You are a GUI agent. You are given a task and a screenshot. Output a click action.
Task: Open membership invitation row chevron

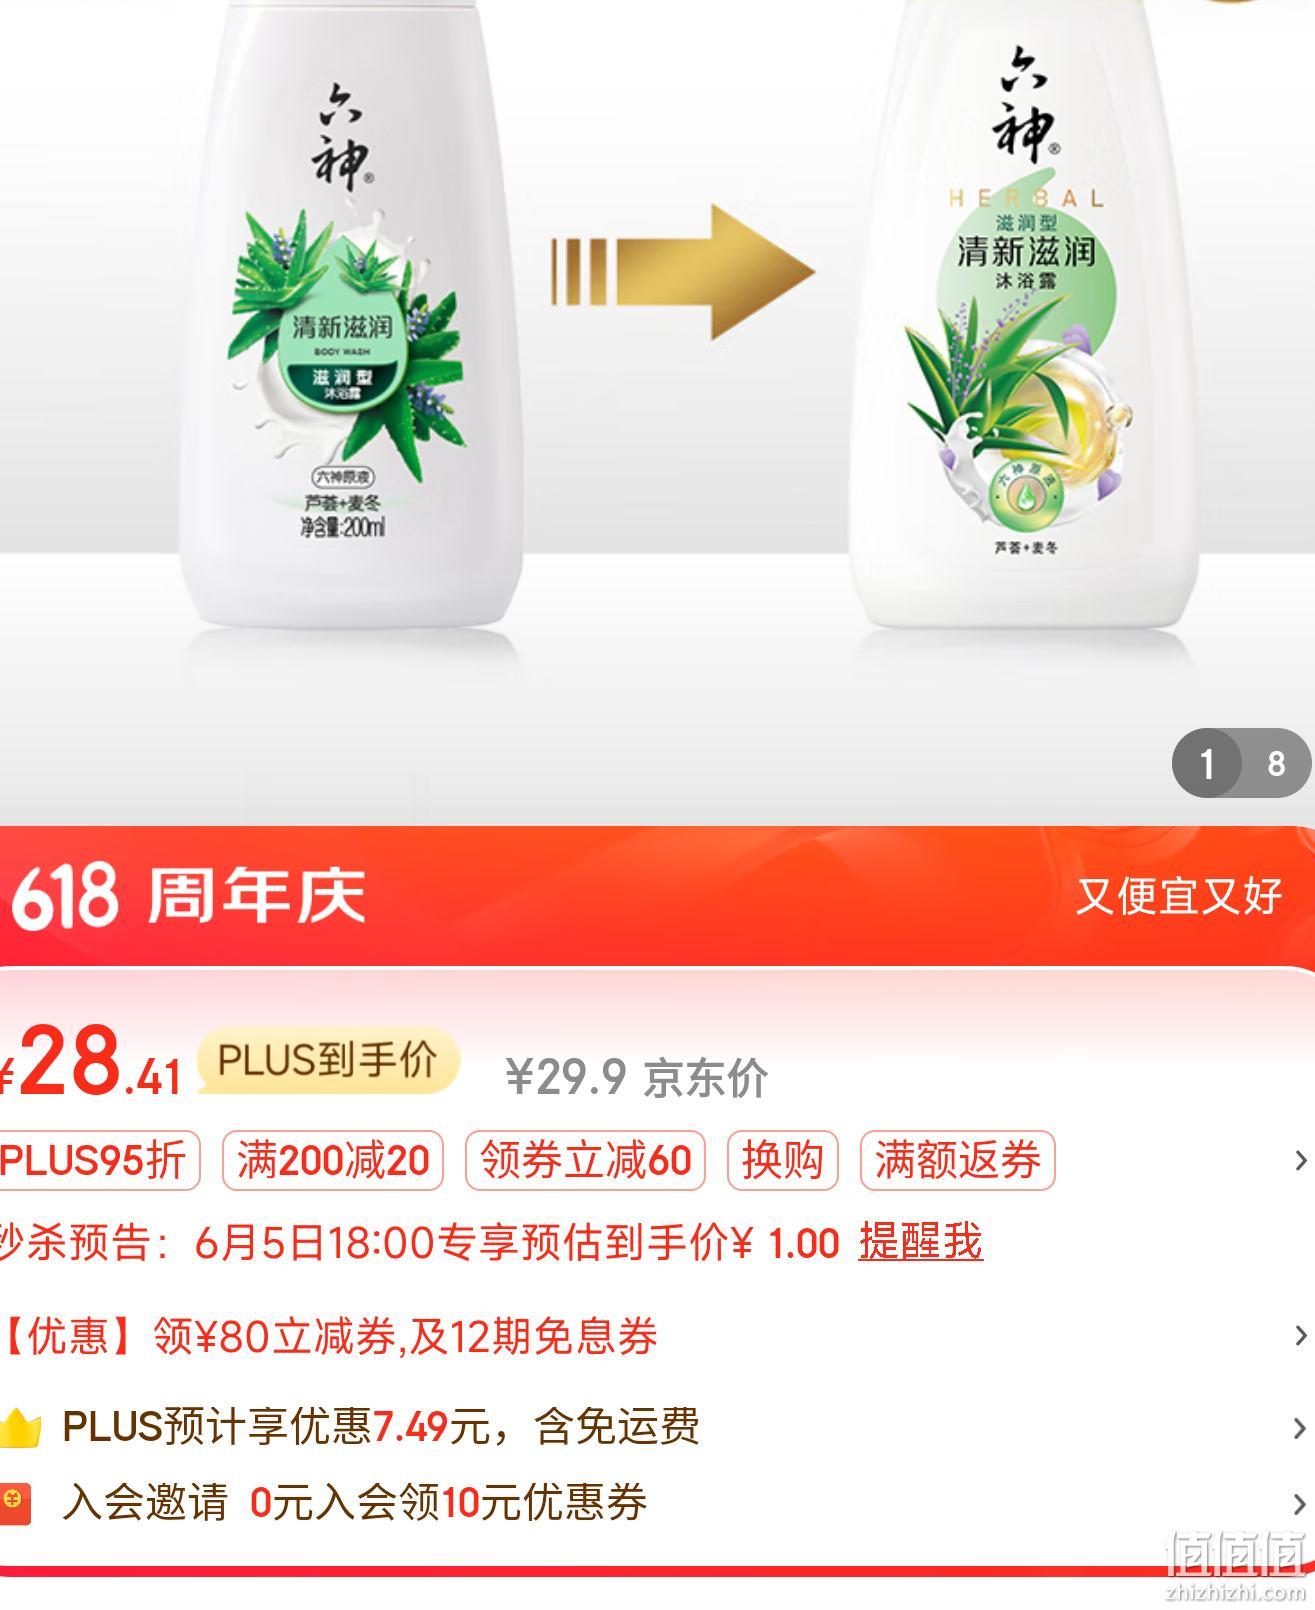tap(1300, 1504)
